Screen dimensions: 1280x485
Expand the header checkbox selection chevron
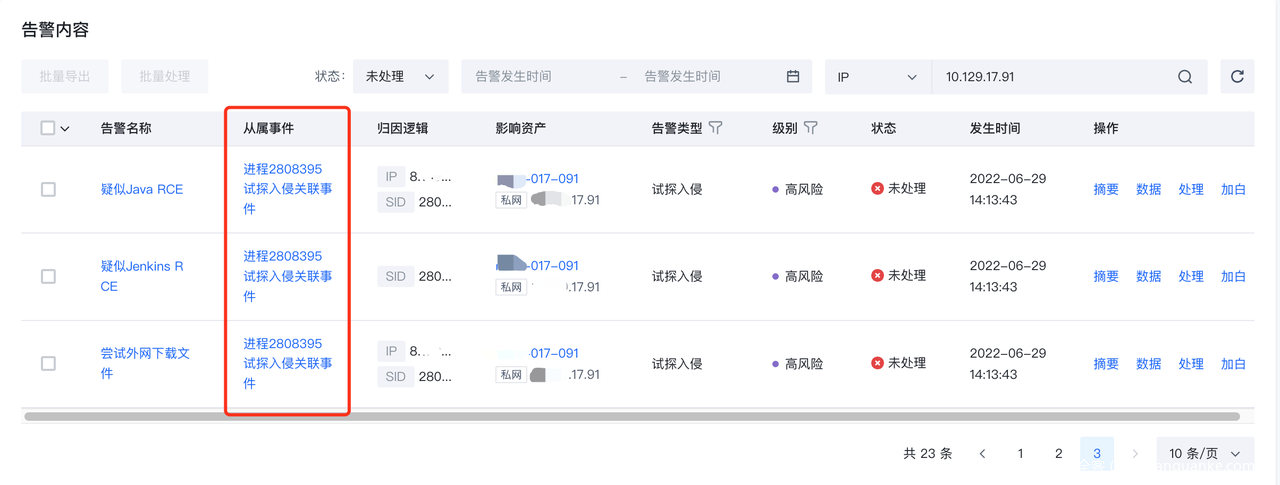[x=65, y=129]
